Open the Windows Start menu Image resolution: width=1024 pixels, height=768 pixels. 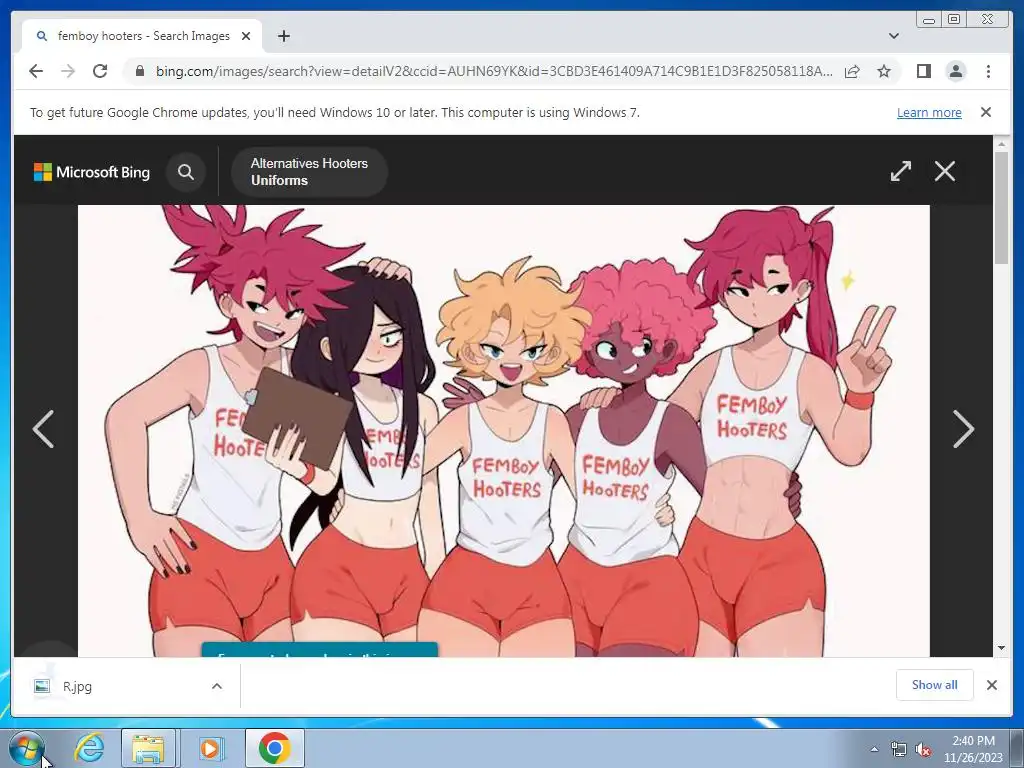tap(27, 748)
